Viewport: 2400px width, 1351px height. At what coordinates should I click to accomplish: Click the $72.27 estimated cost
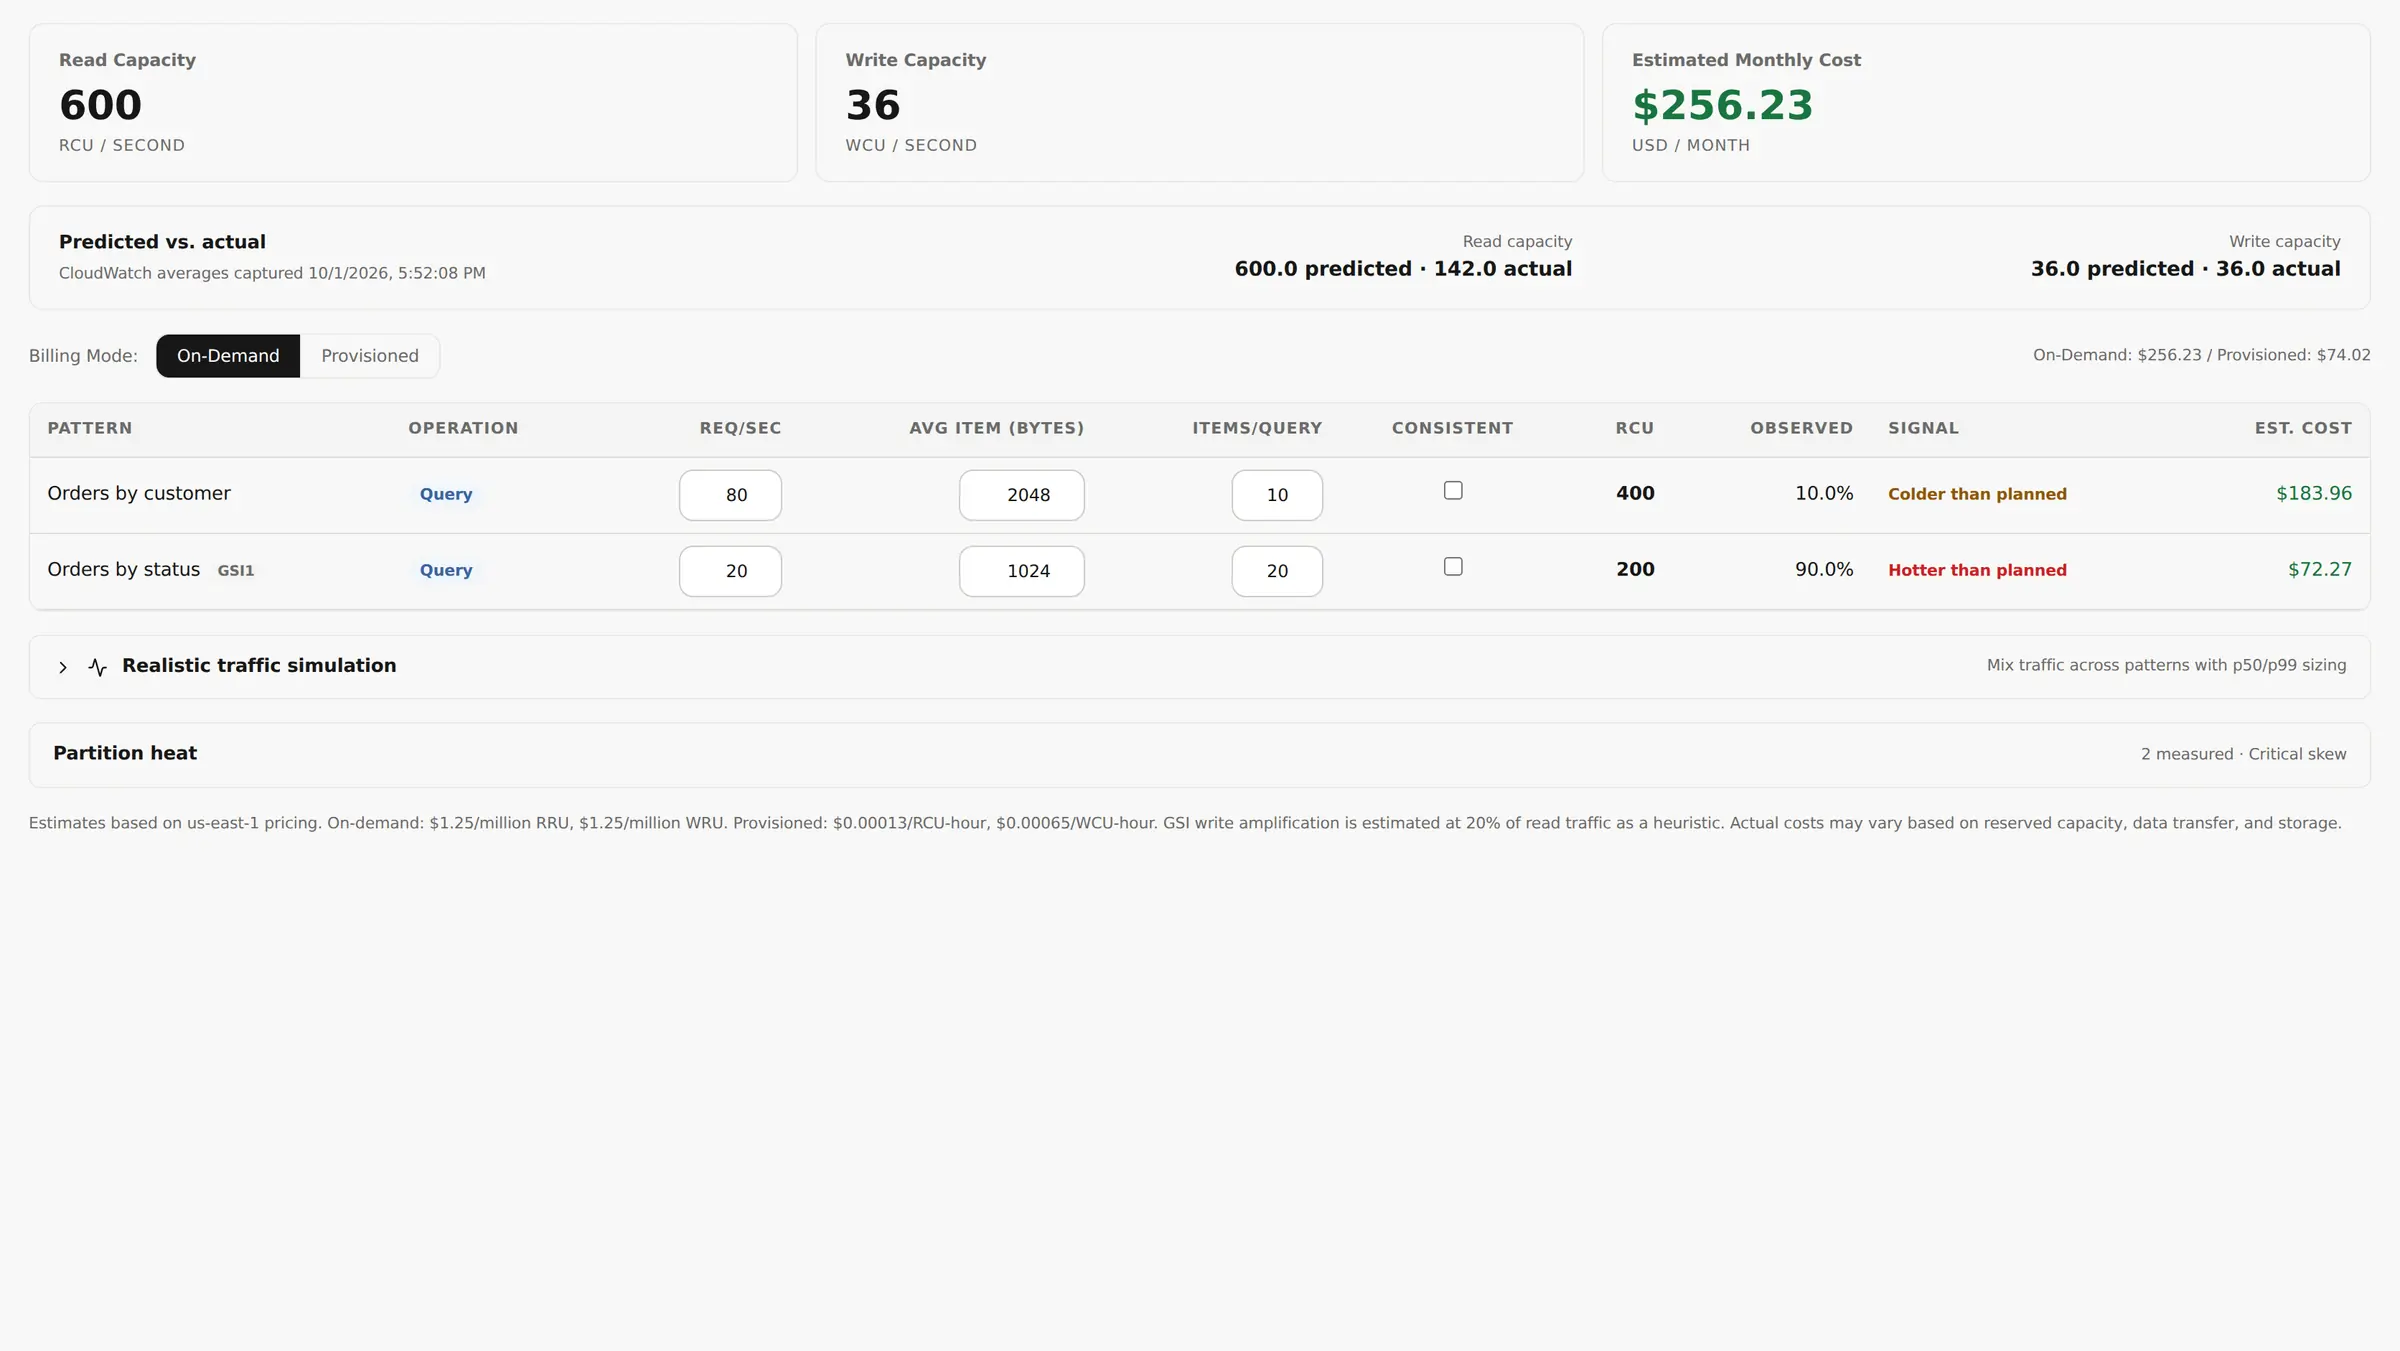2320,569
